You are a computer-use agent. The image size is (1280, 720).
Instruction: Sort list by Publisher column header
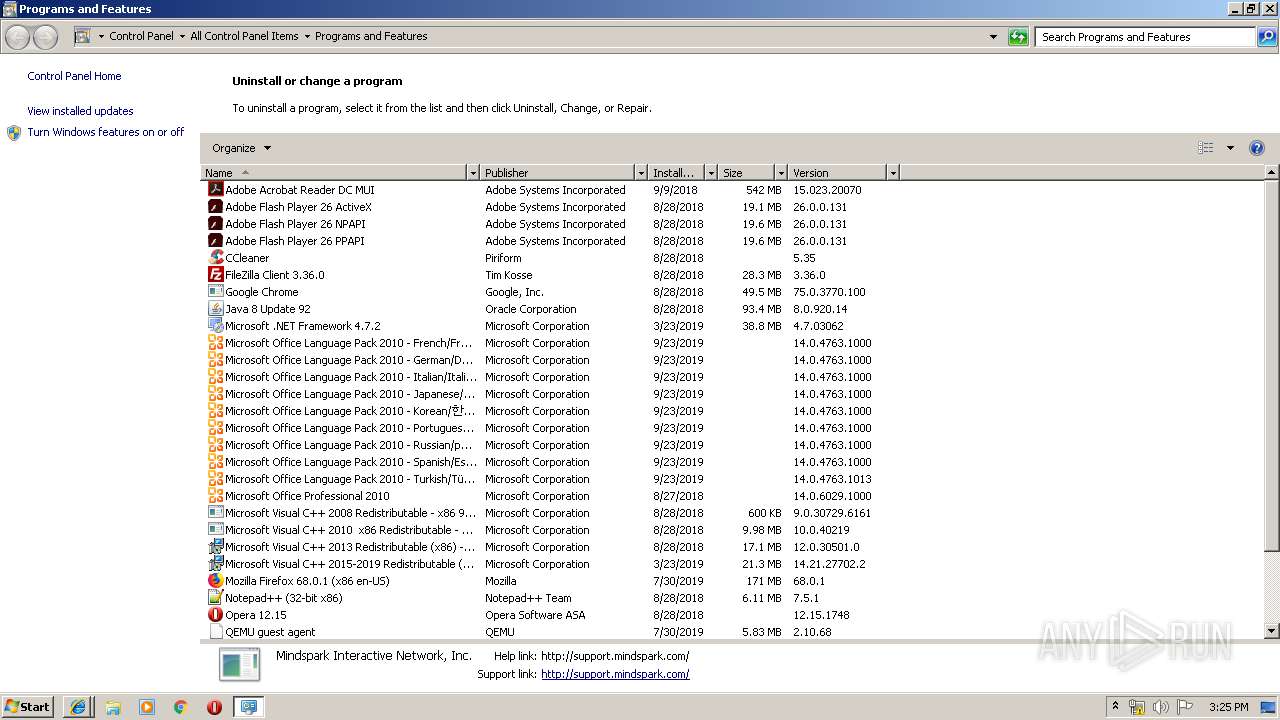click(x=558, y=173)
